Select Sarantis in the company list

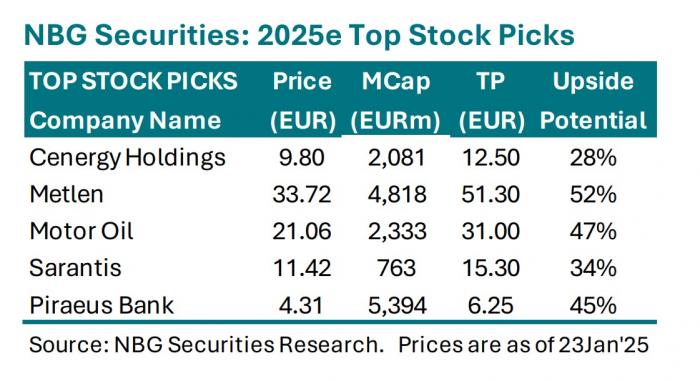(75, 268)
